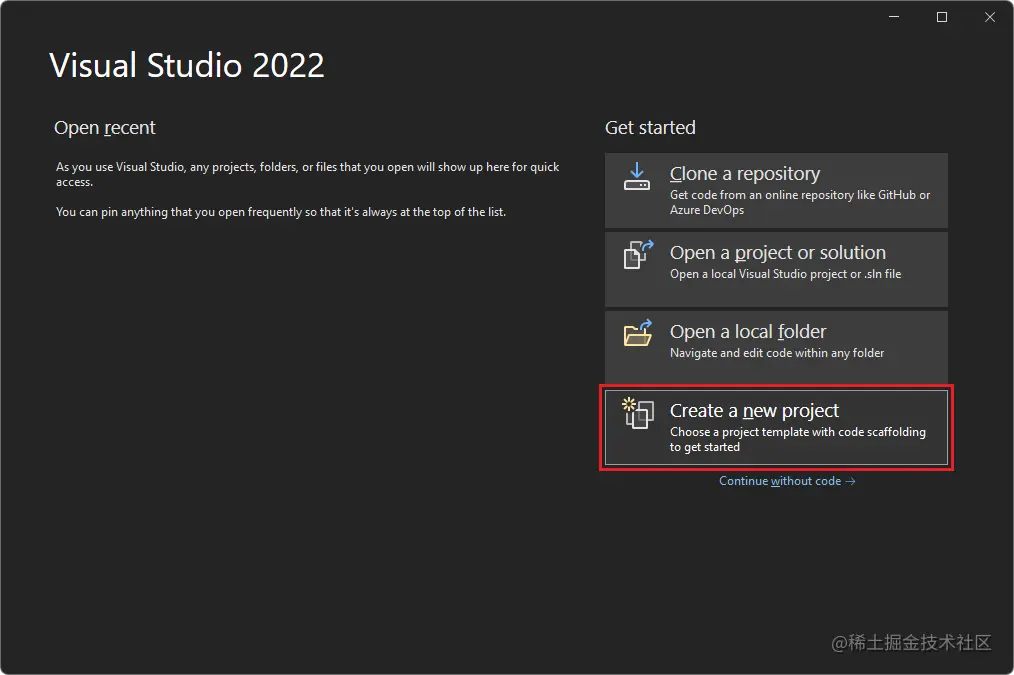
Task: Click the close button
Action: [989, 16]
